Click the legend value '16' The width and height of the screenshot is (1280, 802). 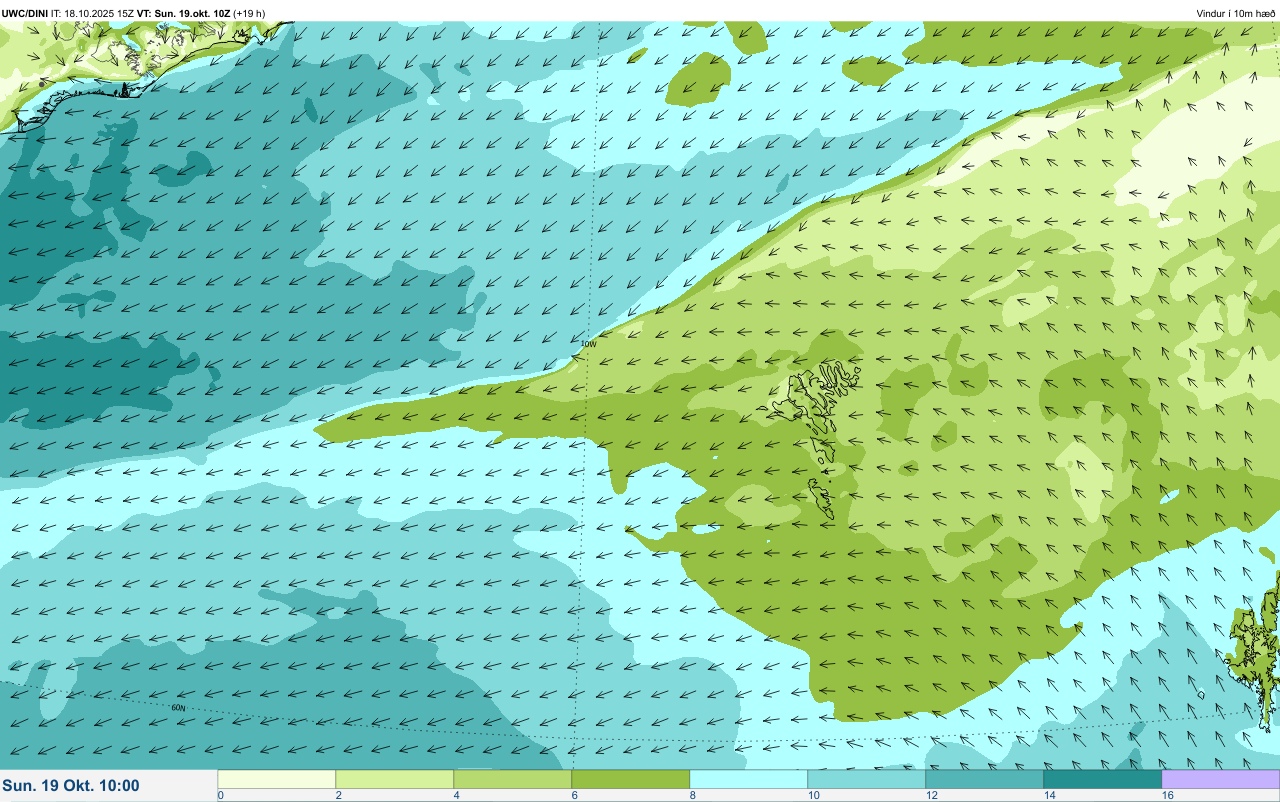[1168, 795]
